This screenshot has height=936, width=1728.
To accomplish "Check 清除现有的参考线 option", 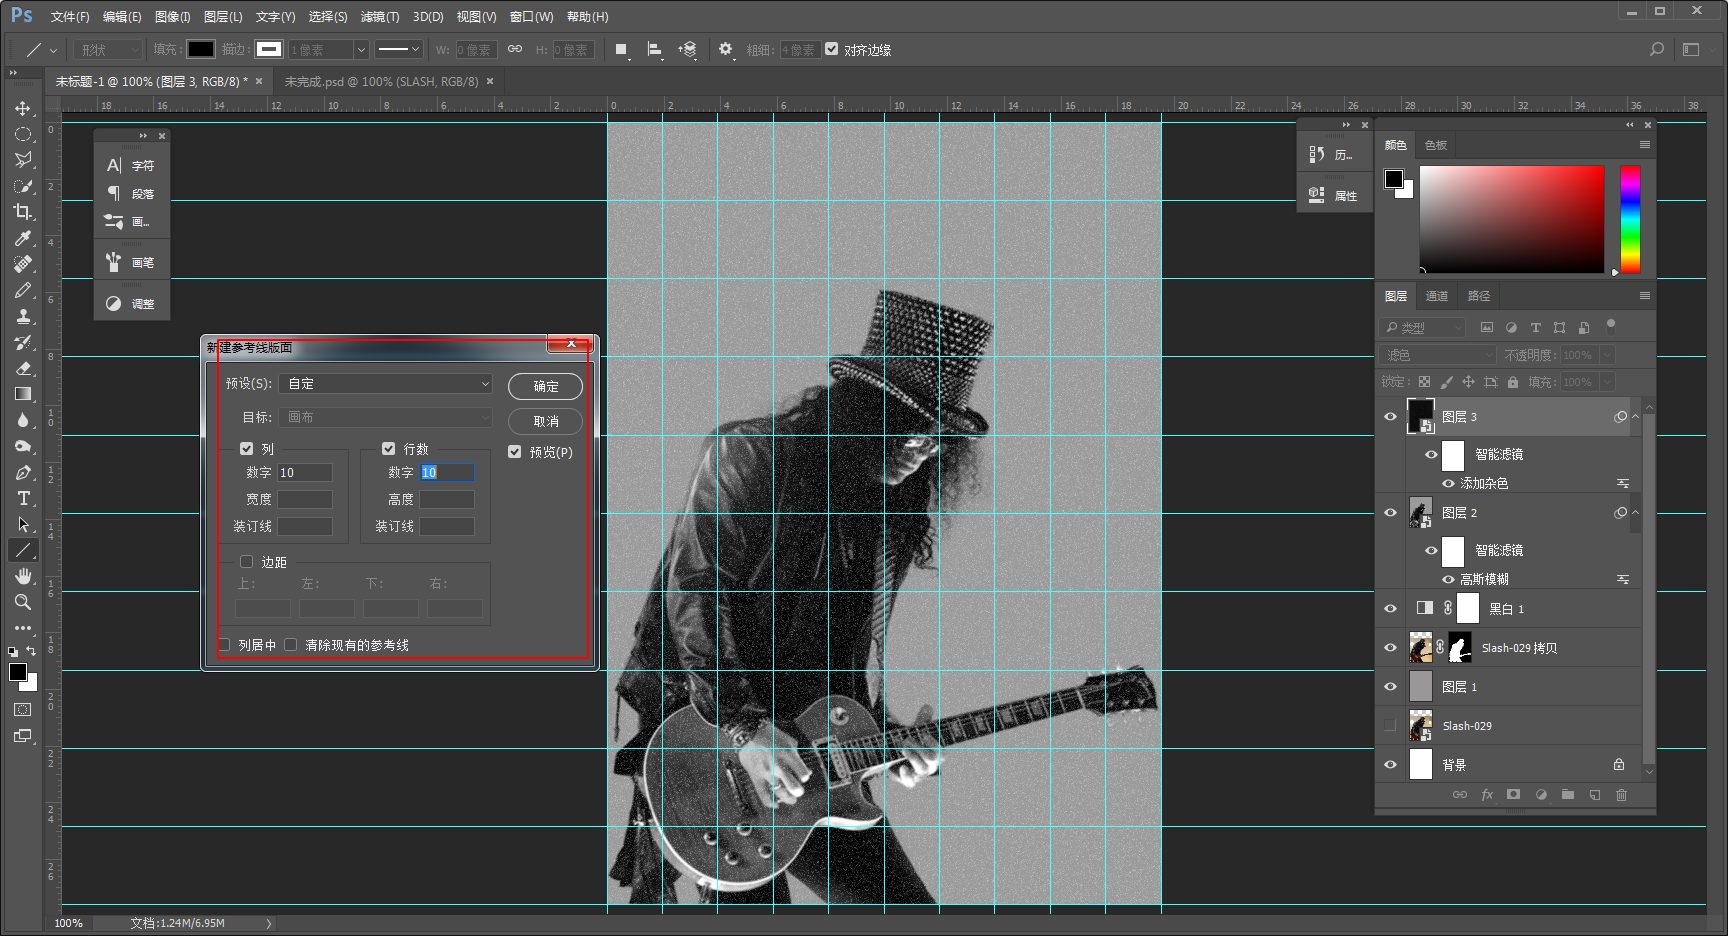I will (291, 645).
